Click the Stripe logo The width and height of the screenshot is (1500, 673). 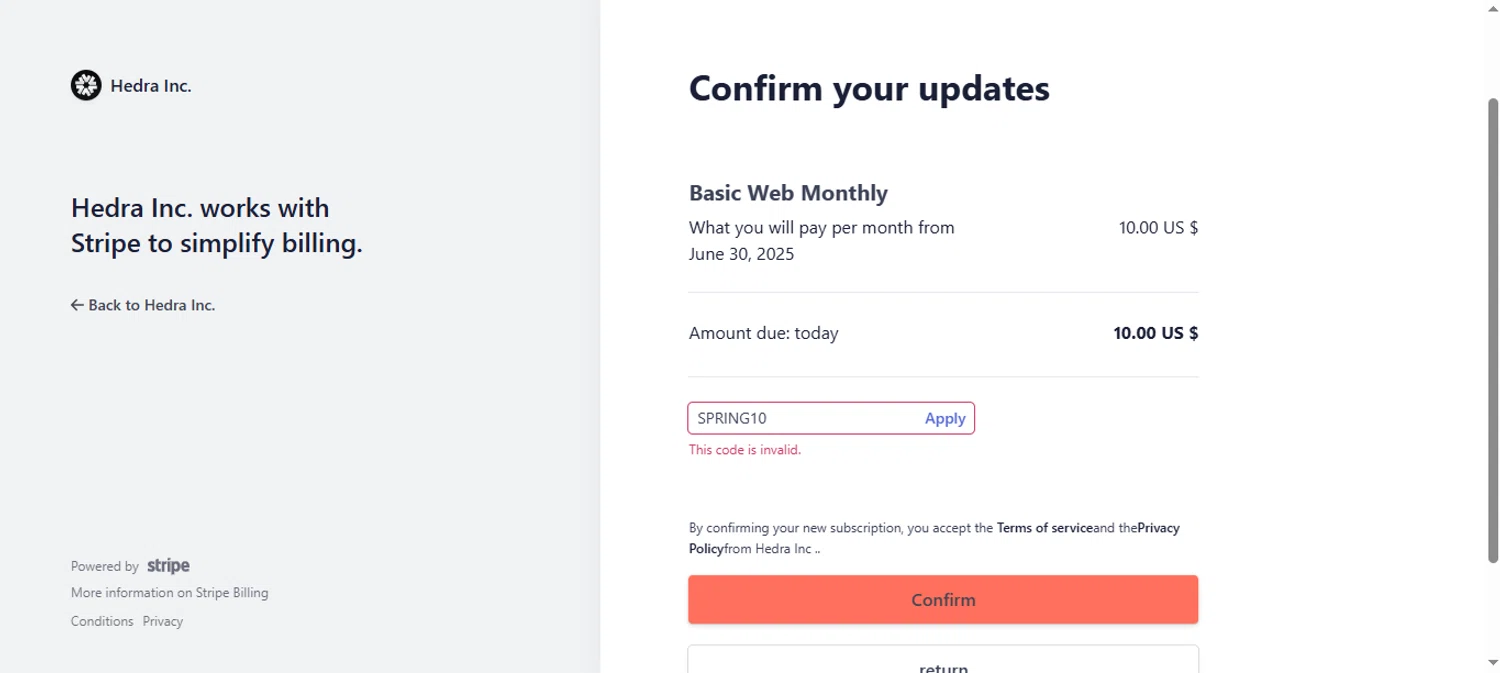168,566
